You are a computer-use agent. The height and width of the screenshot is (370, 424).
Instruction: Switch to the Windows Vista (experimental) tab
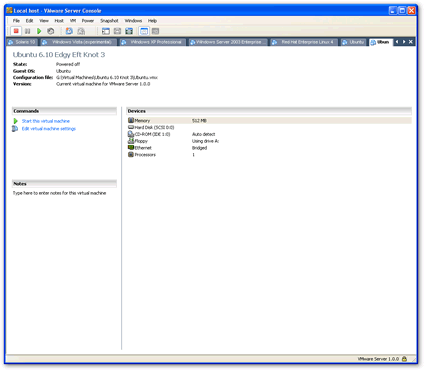(x=79, y=42)
